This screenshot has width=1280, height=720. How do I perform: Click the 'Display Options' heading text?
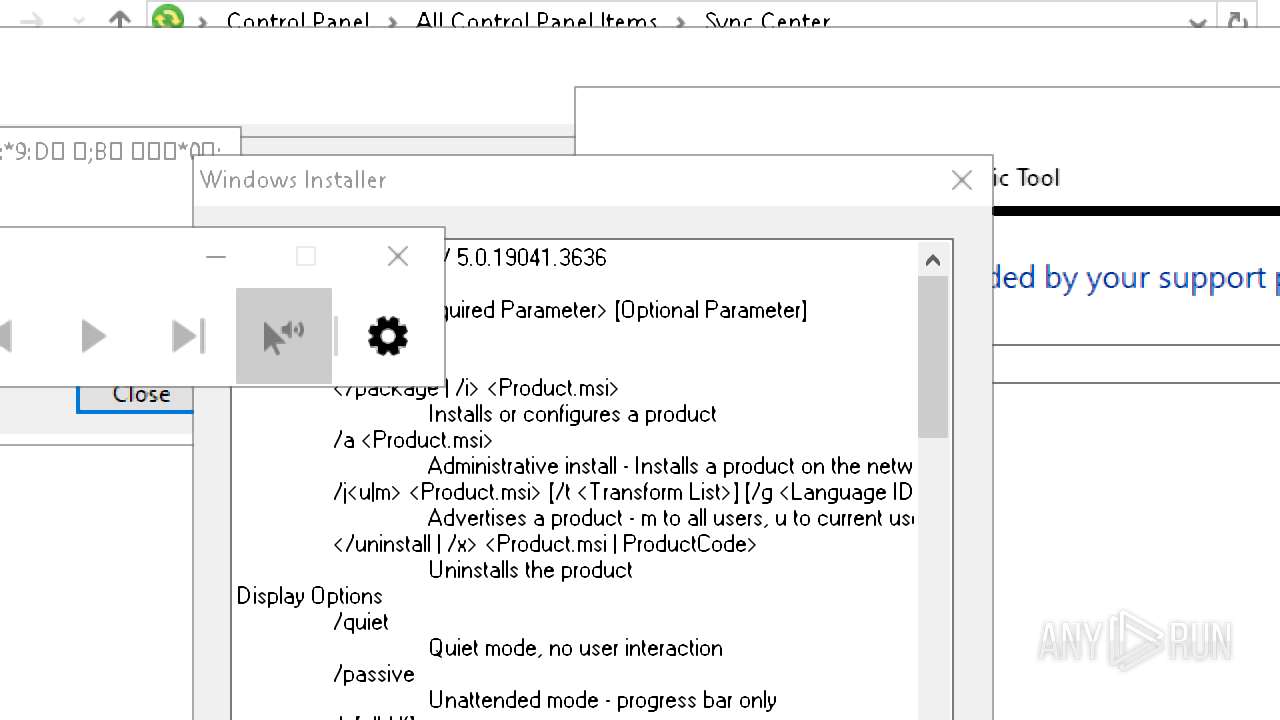[x=310, y=596]
